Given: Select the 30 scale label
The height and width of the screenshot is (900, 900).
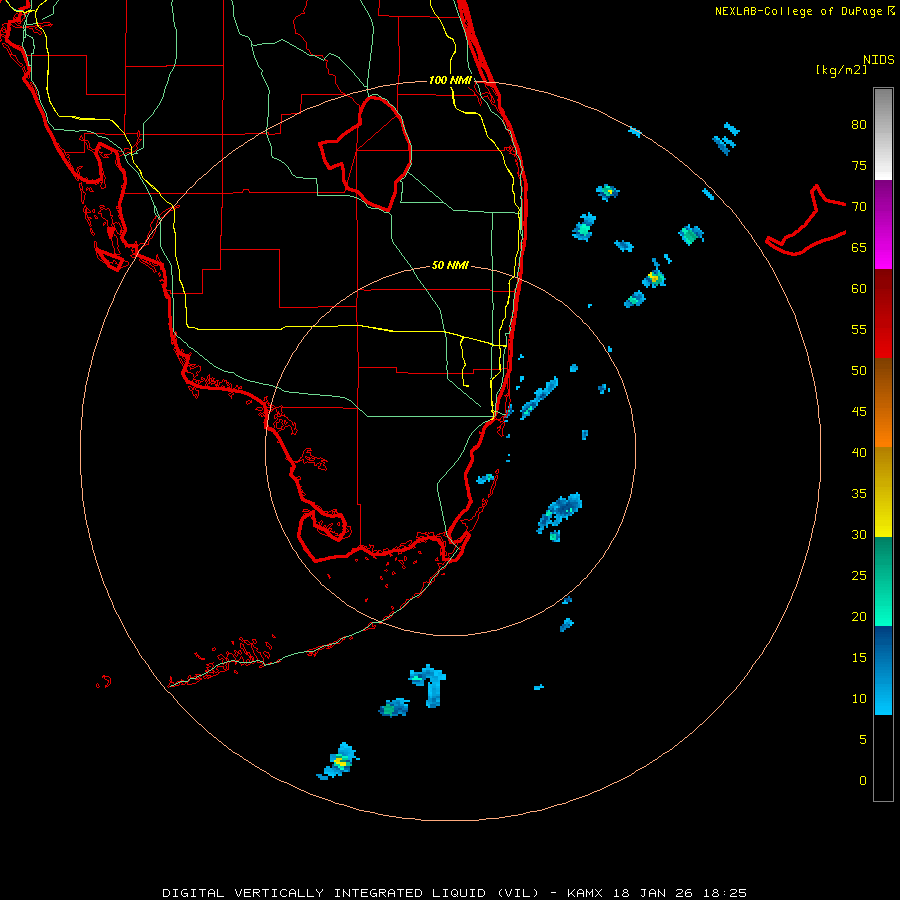Looking at the screenshot, I should [x=859, y=534].
